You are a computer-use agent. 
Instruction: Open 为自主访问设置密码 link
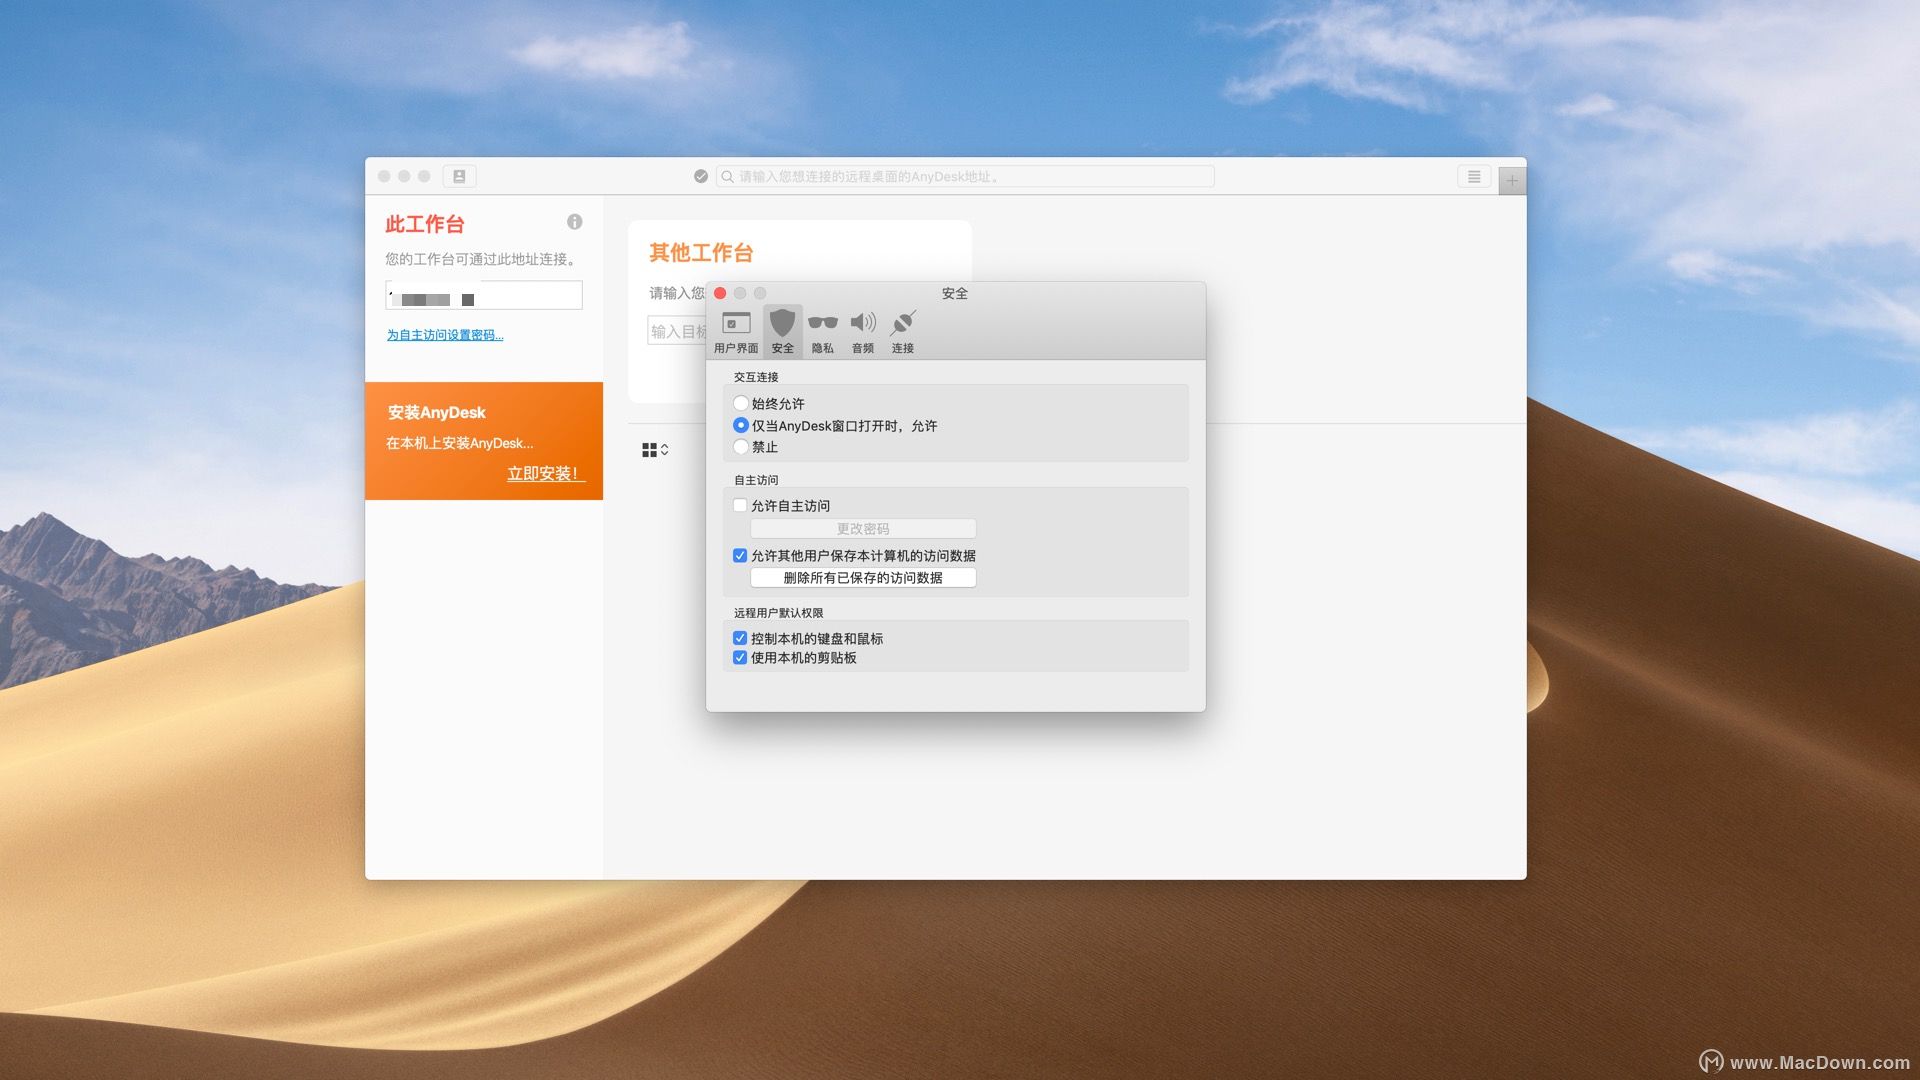pyautogui.click(x=445, y=335)
